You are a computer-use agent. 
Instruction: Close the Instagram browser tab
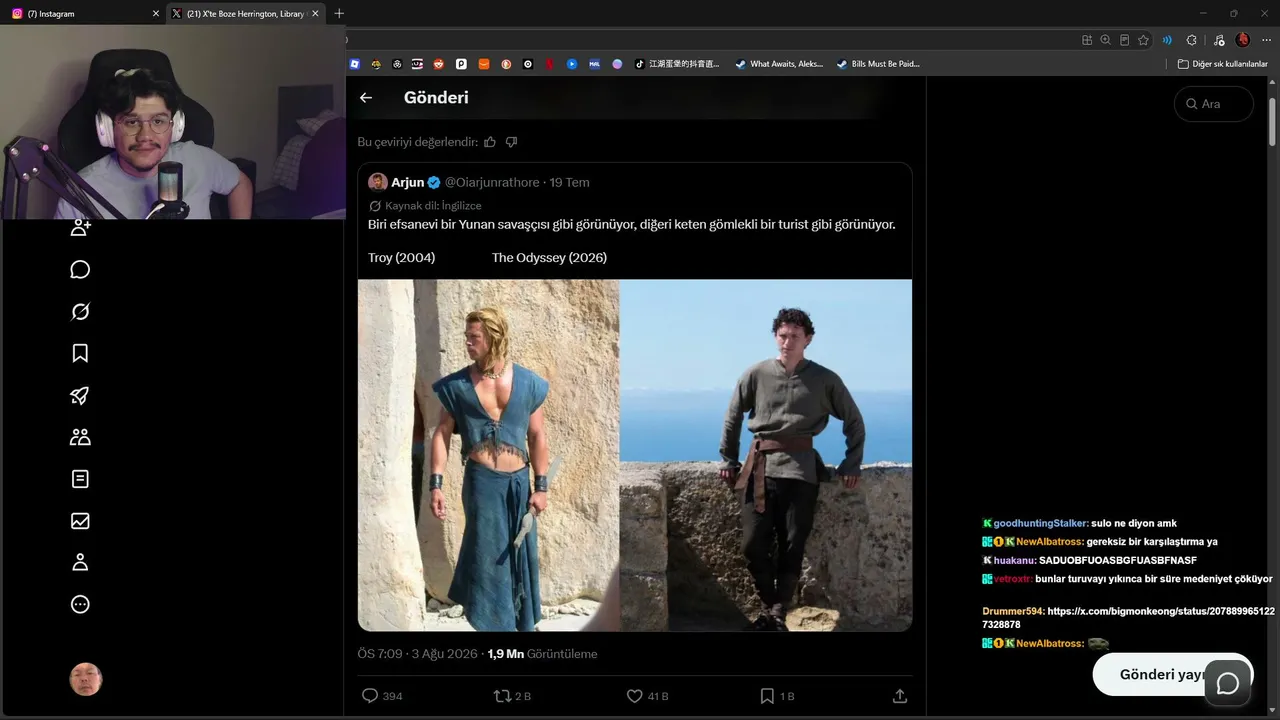point(156,14)
